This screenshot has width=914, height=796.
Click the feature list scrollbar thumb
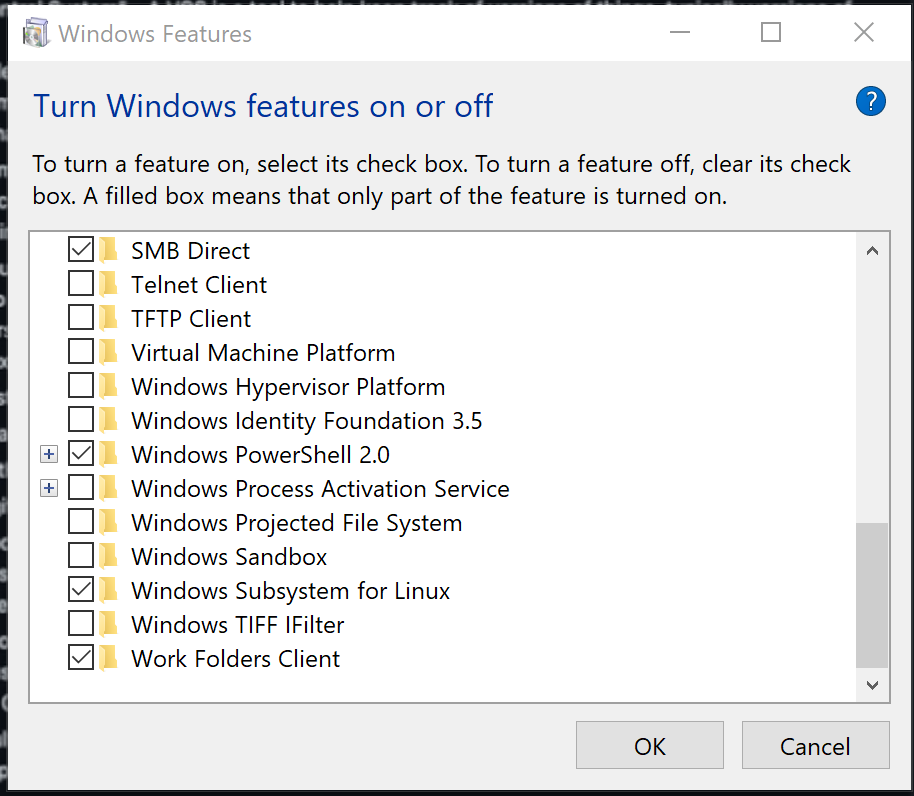click(872, 595)
